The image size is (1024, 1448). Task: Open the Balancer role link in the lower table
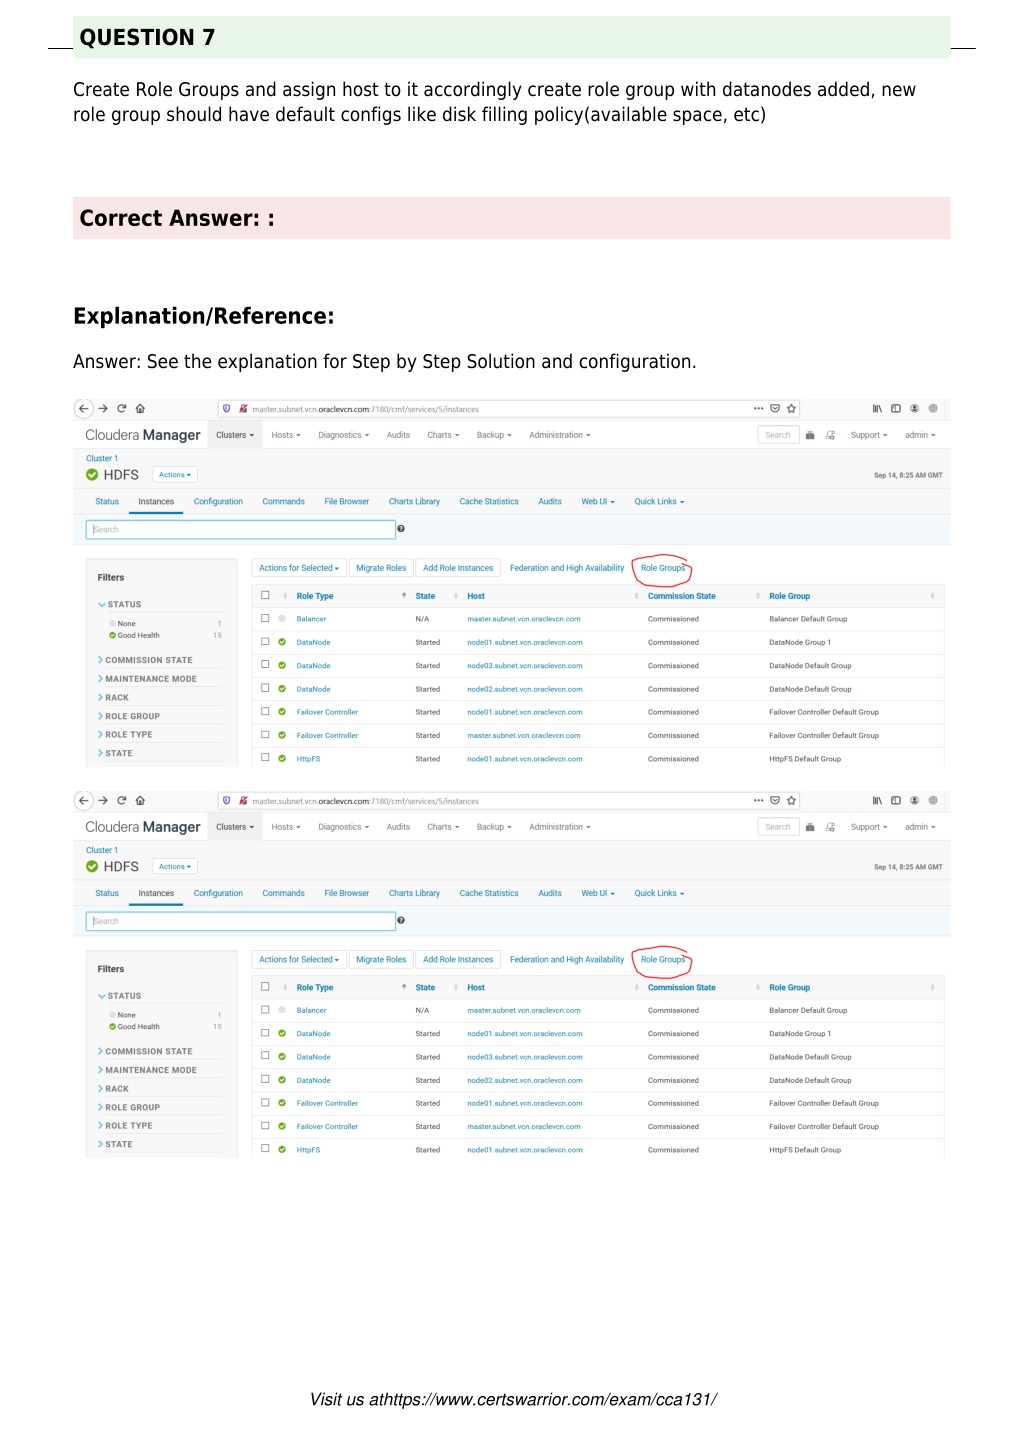pos(311,1010)
